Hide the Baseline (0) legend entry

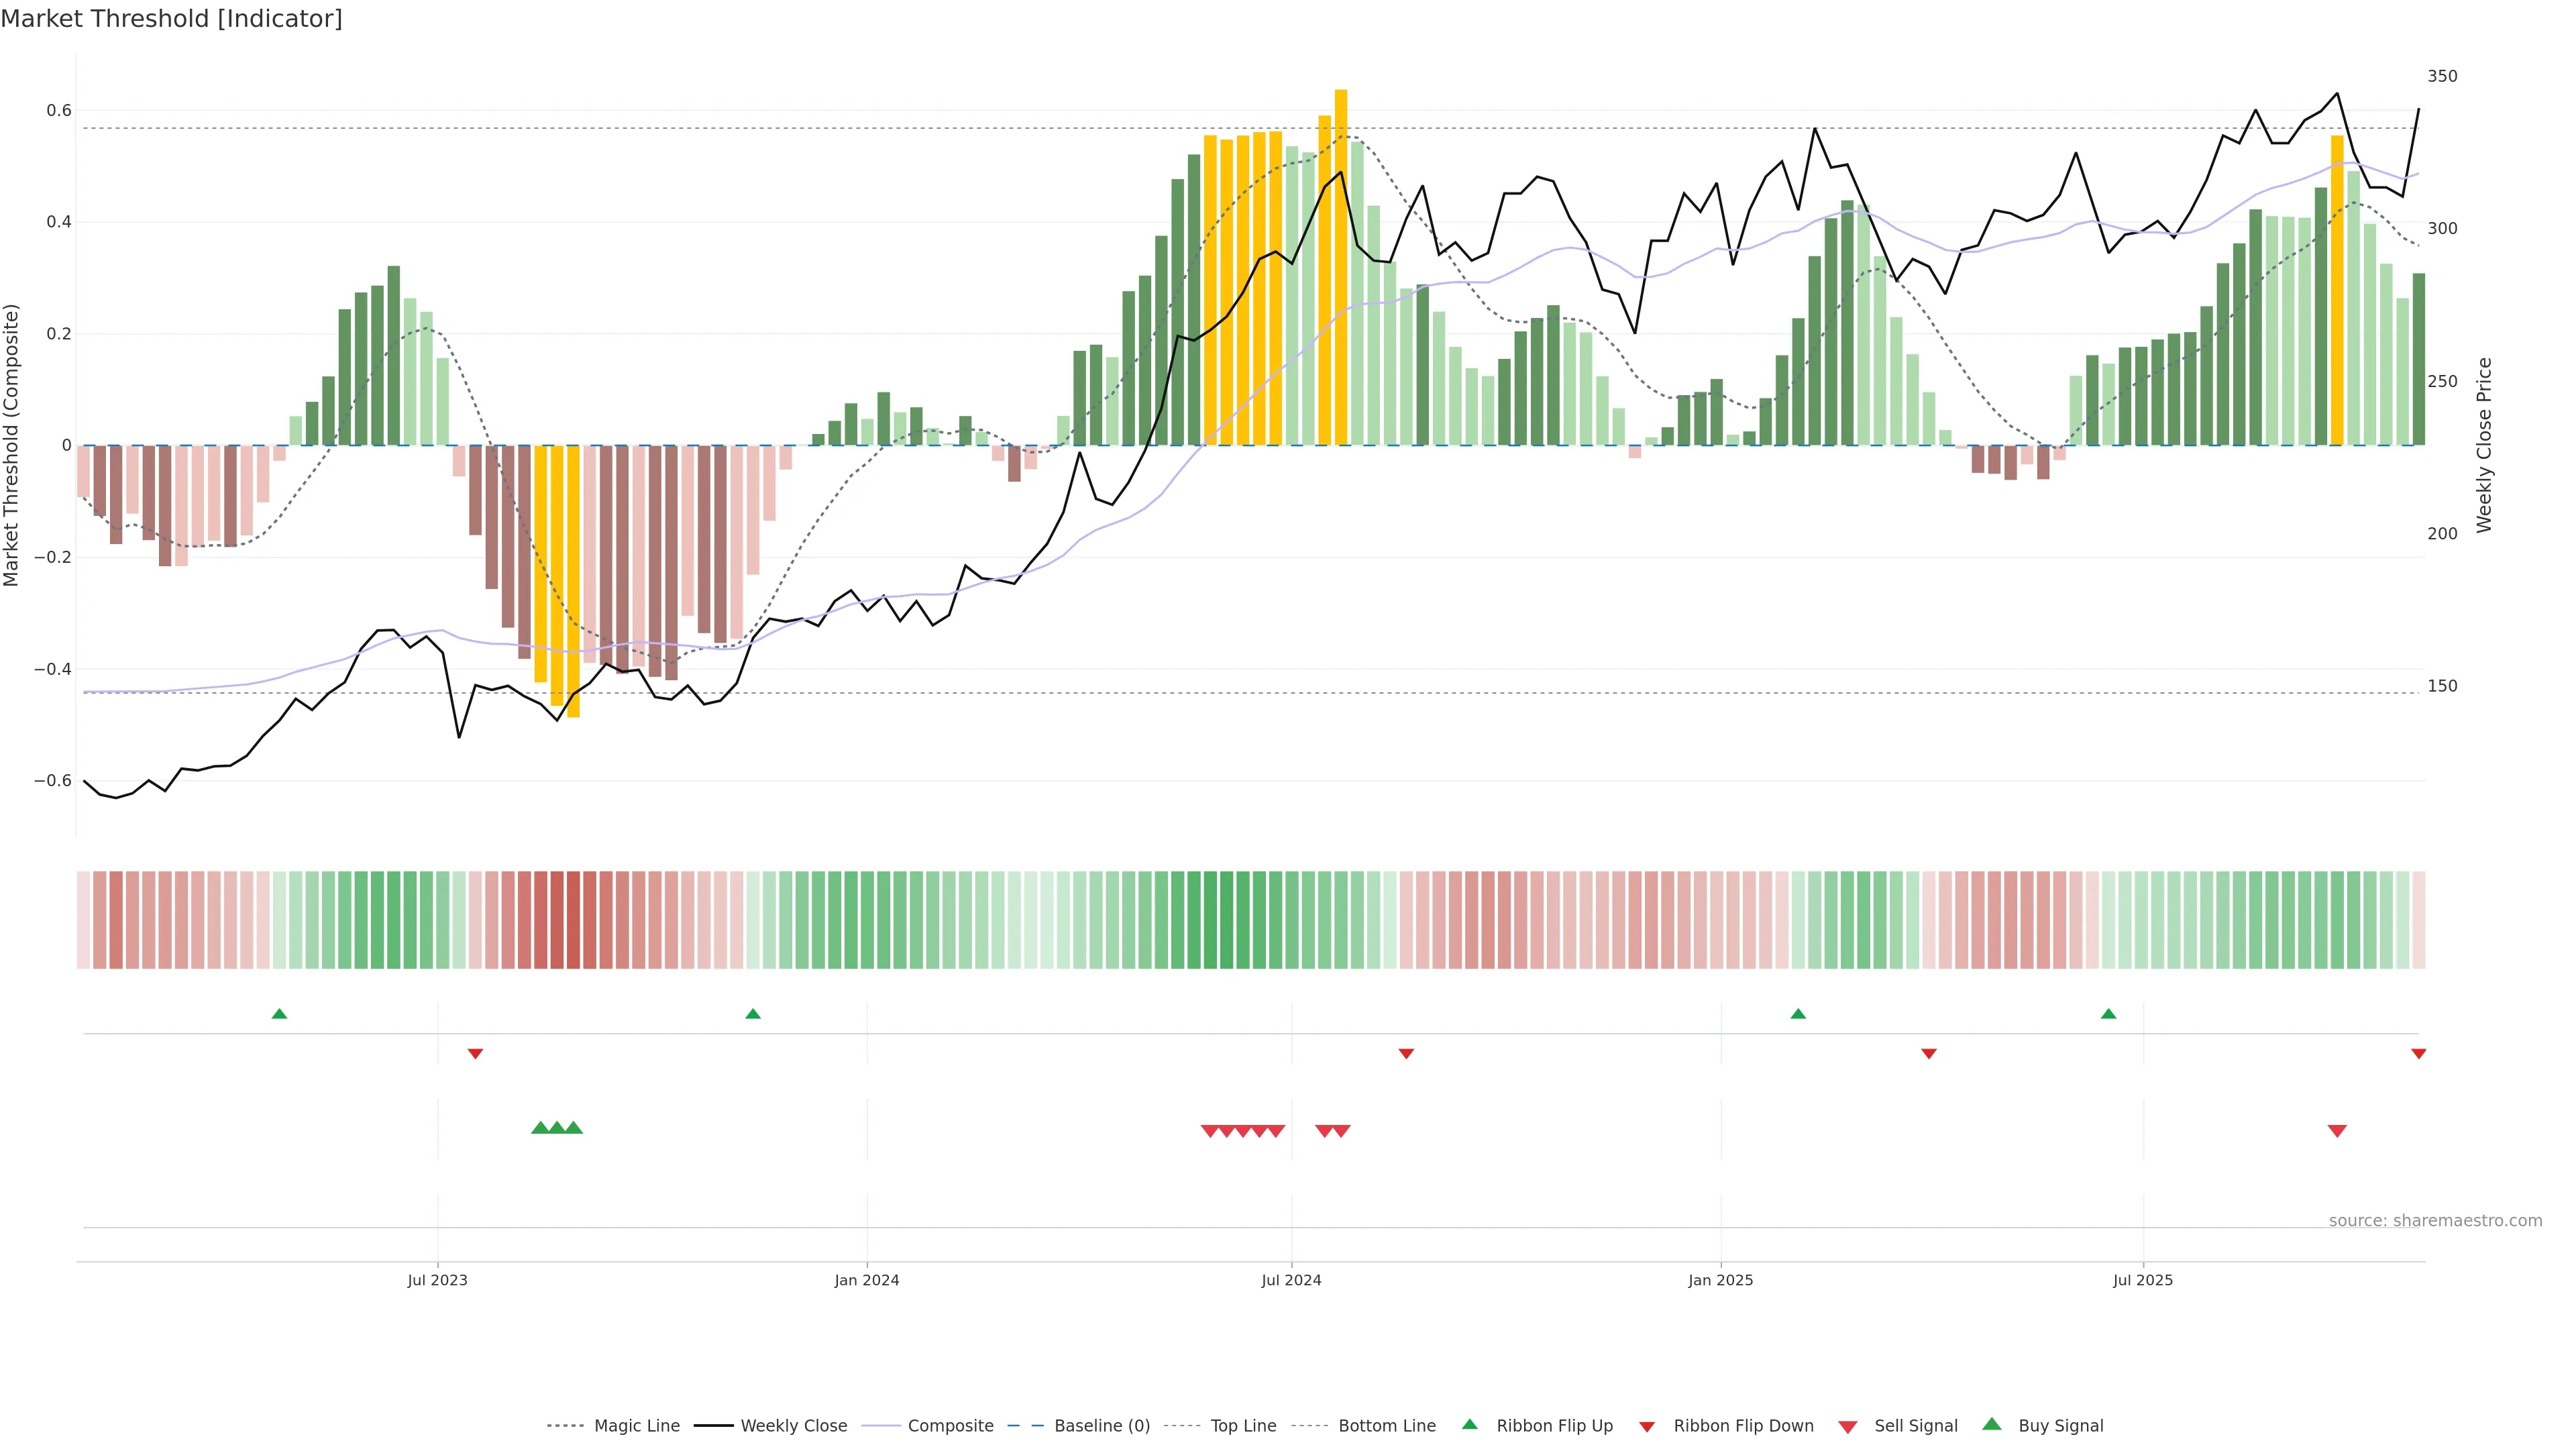pos(1101,1426)
